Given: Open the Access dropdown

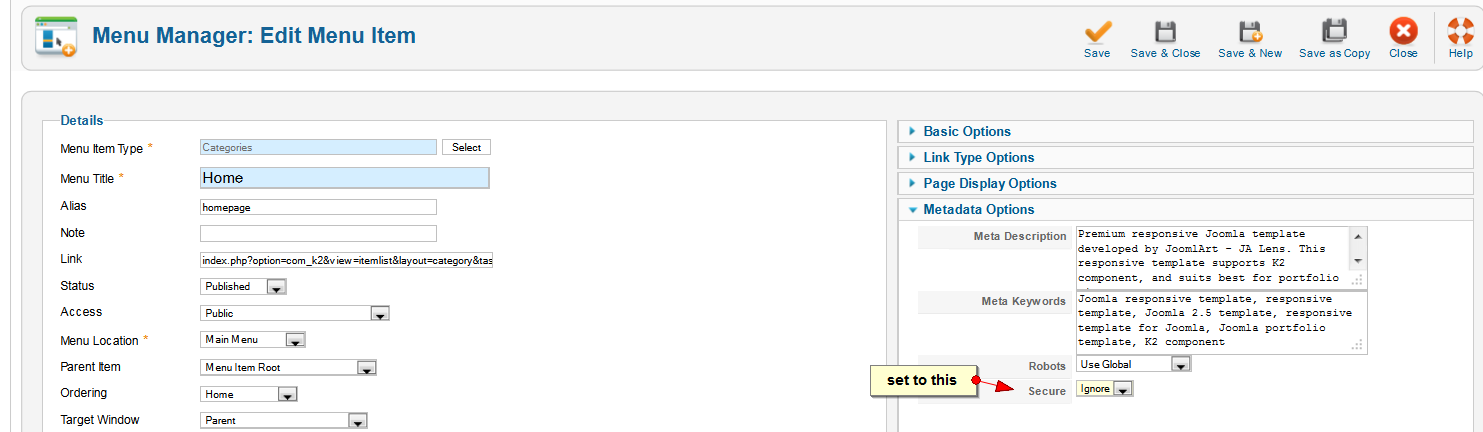Looking at the screenshot, I should click(x=295, y=313).
